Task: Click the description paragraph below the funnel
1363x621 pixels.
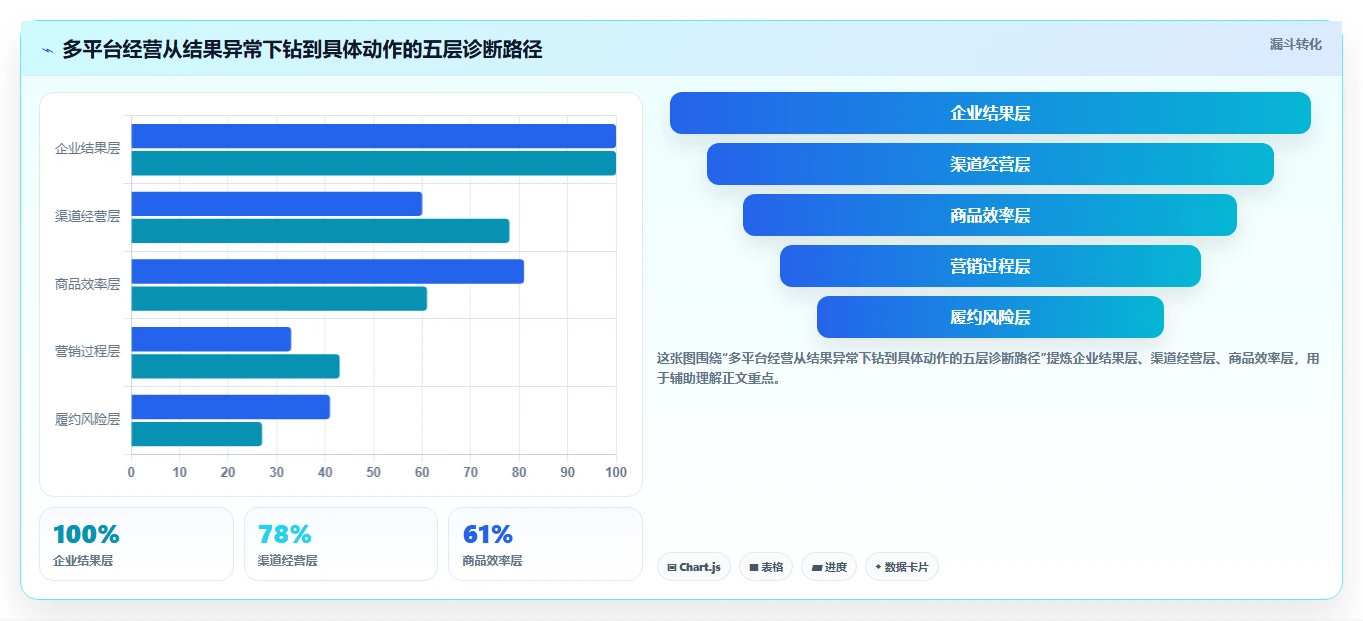Action: [x=988, y=368]
